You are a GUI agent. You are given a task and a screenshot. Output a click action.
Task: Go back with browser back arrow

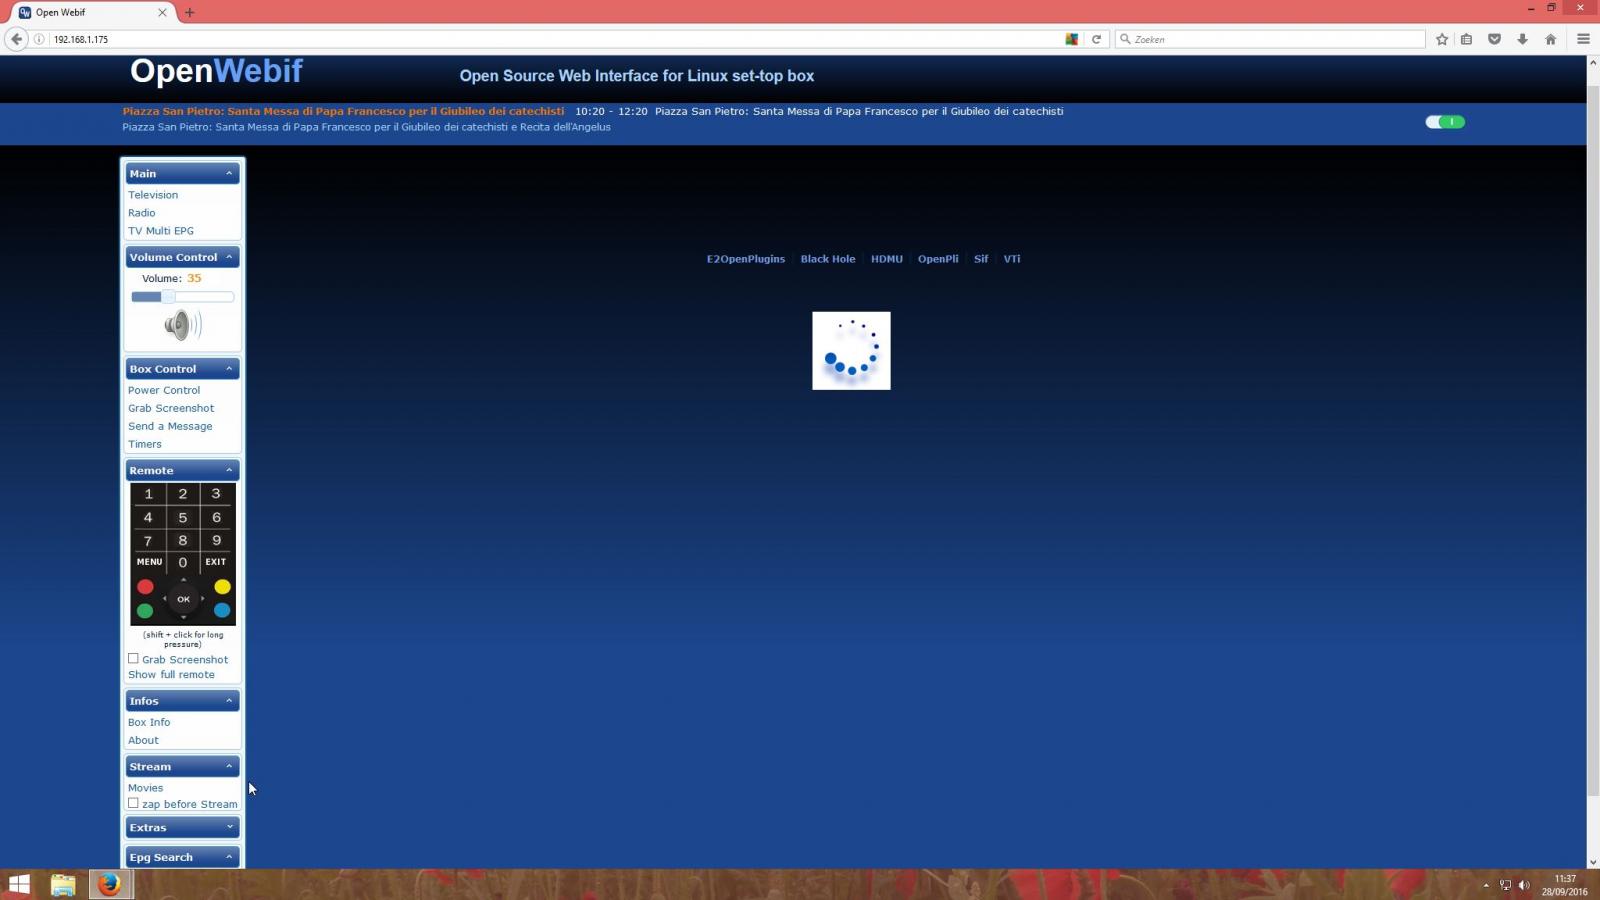point(16,39)
